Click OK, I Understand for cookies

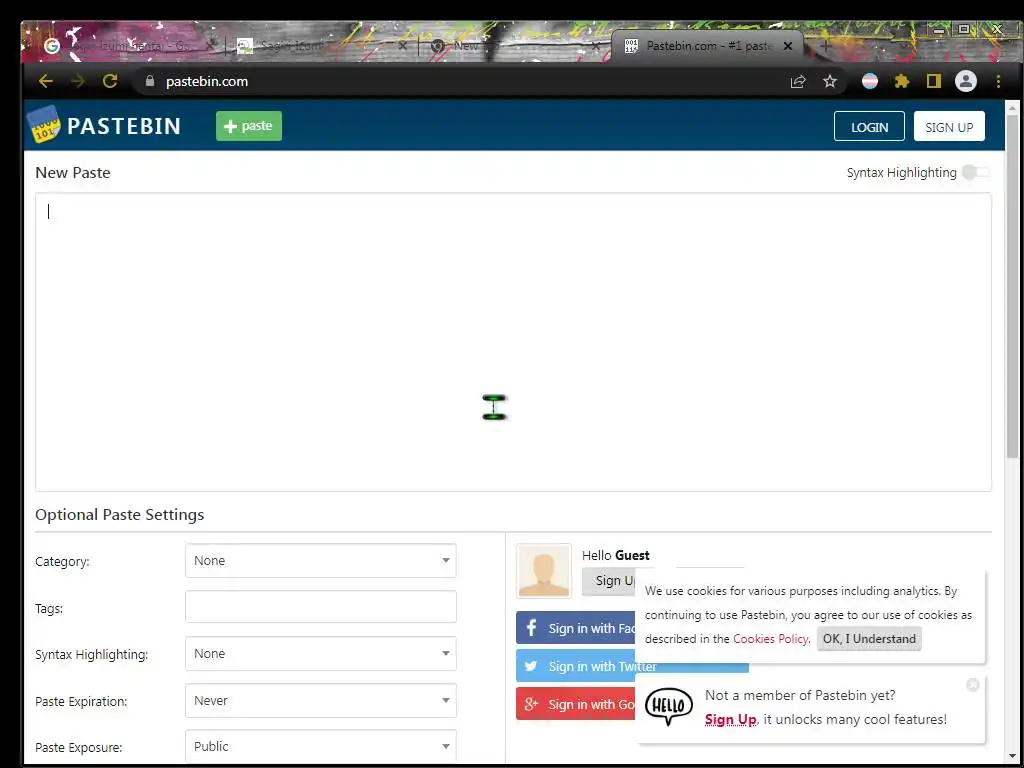869,639
